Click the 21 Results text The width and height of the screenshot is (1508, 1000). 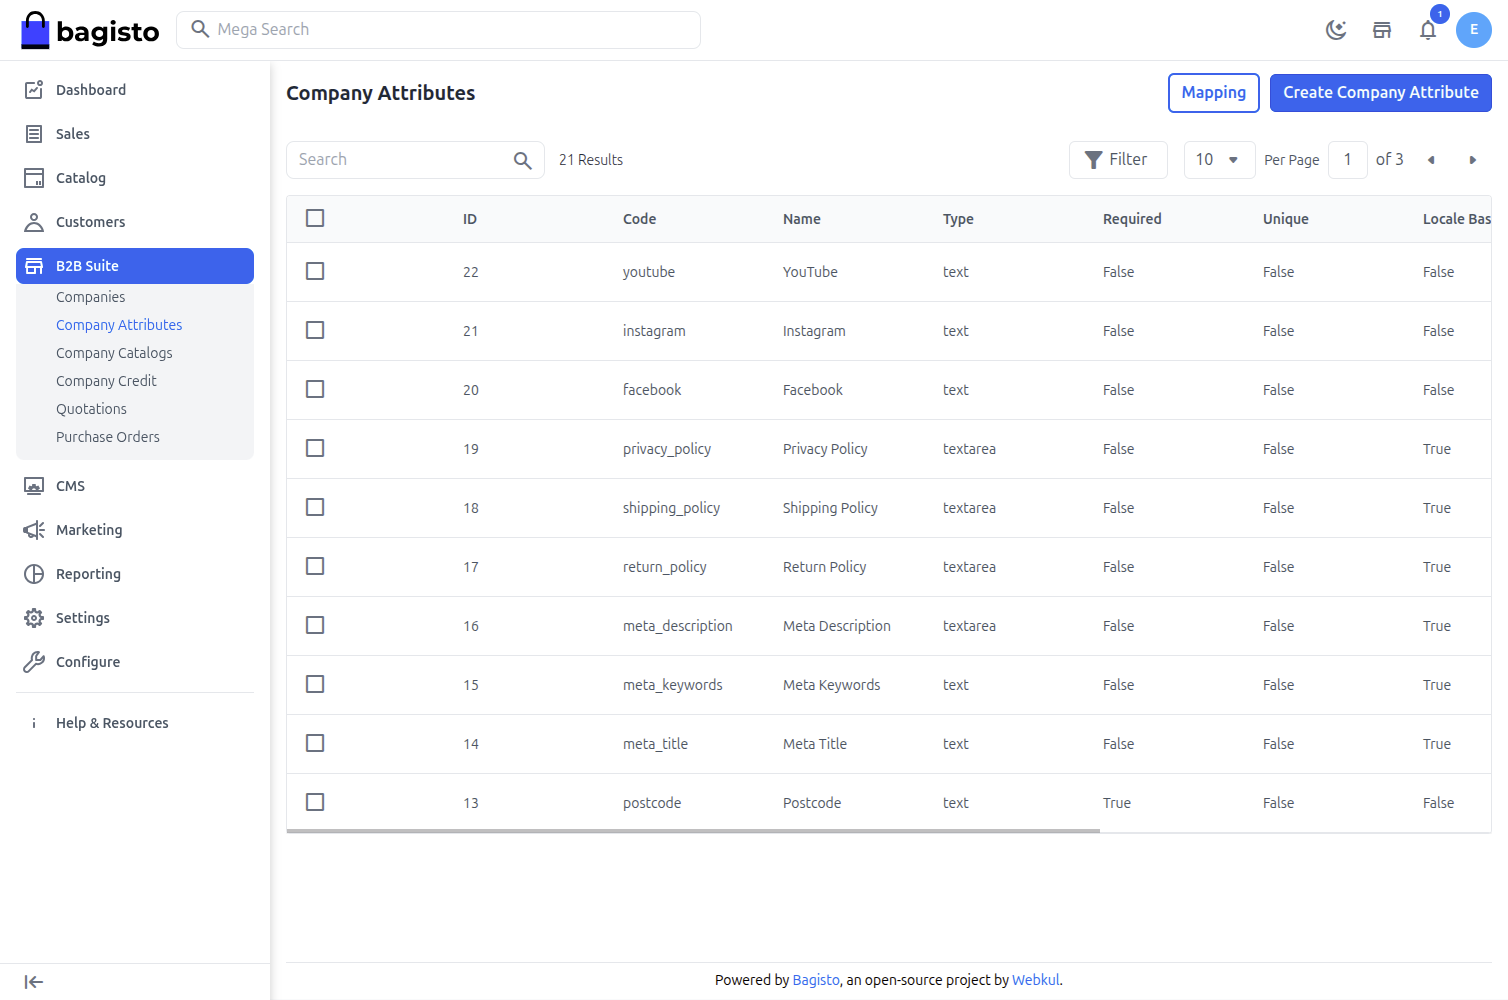591,160
